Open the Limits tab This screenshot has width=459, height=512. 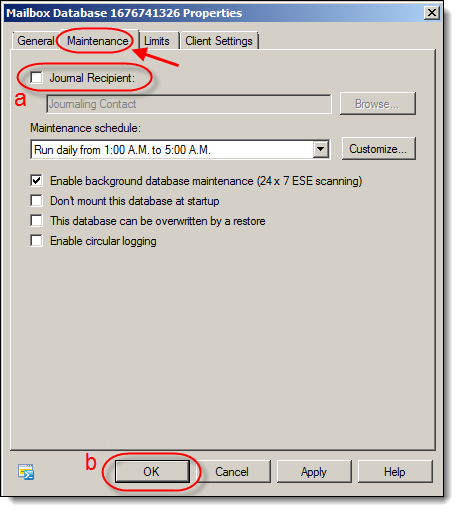tap(157, 41)
